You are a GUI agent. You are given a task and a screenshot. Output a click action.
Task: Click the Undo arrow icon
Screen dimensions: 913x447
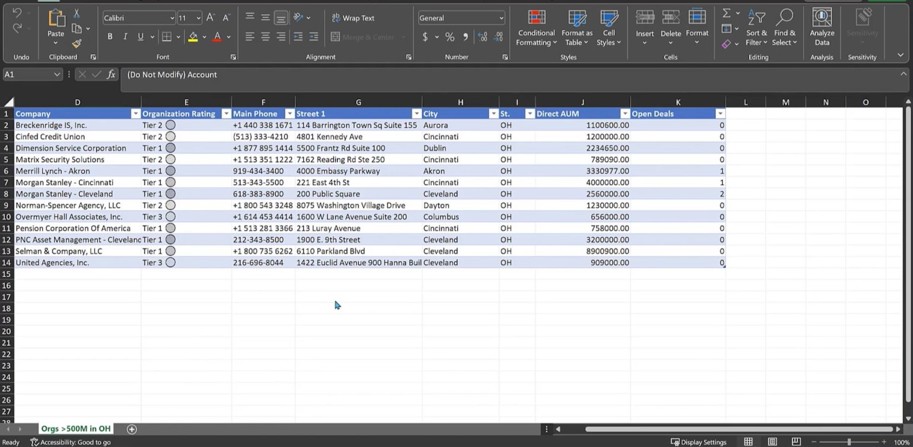click(x=17, y=13)
